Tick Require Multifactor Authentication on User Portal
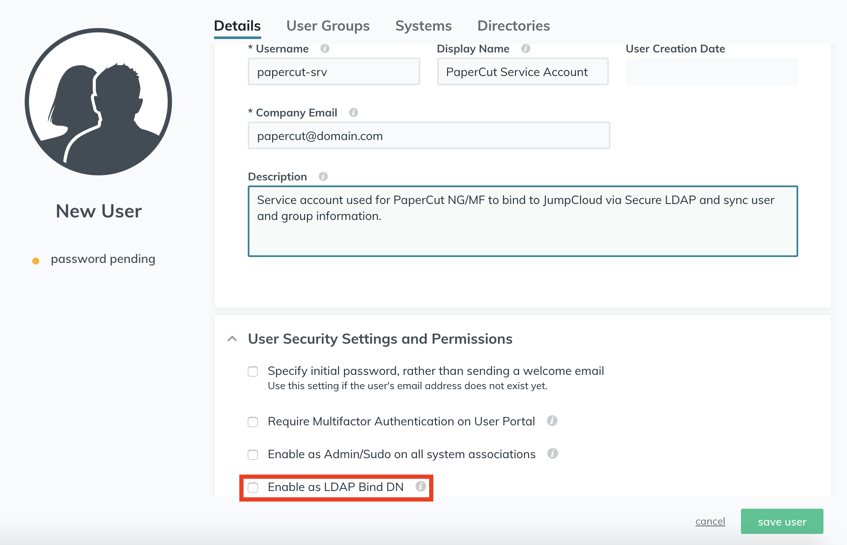 (253, 422)
